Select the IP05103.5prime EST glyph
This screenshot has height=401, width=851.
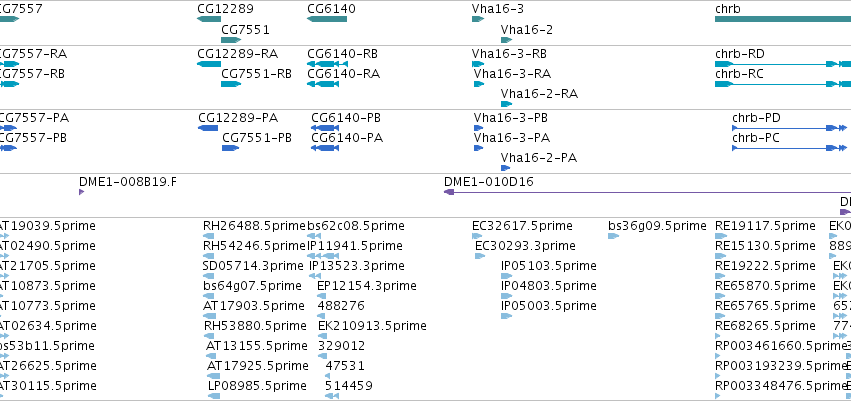pyautogui.click(x=506, y=276)
